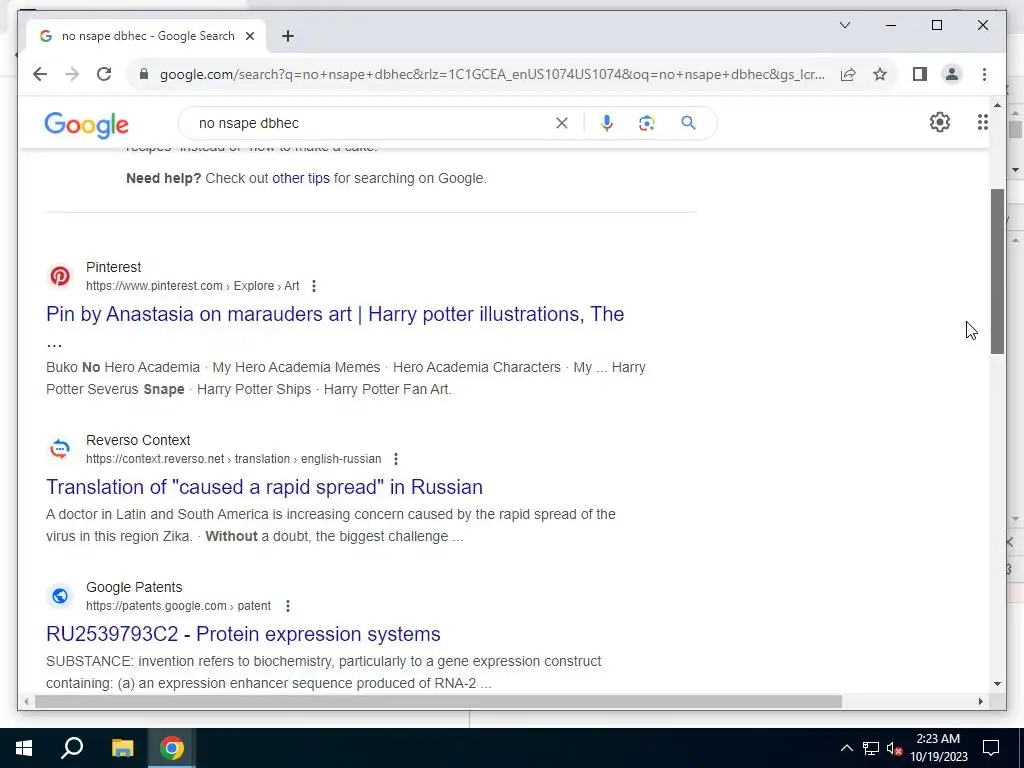Viewport: 1024px width, 768px height.
Task: Open Windows taskbar search
Action: click(72, 748)
